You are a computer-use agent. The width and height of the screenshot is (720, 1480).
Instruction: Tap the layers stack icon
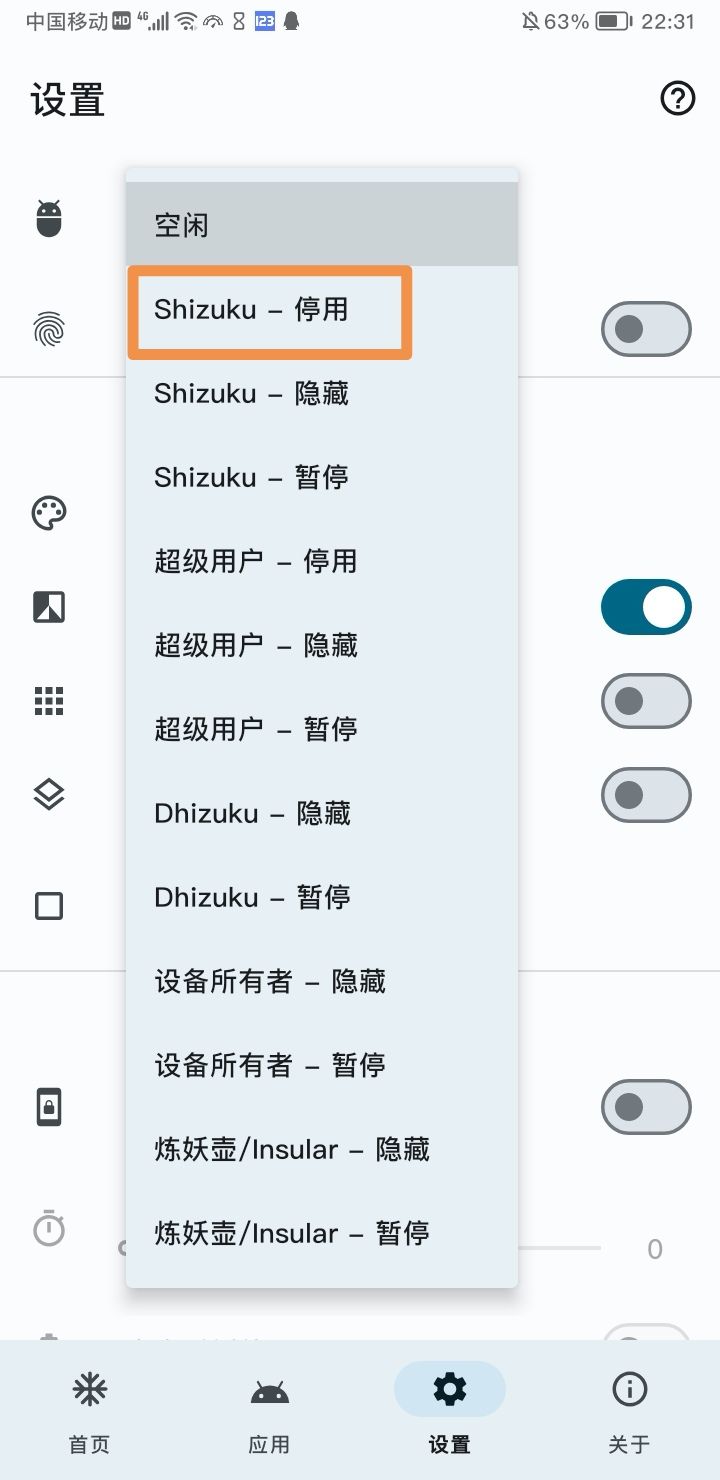pyautogui.click(x=49, y=795)
